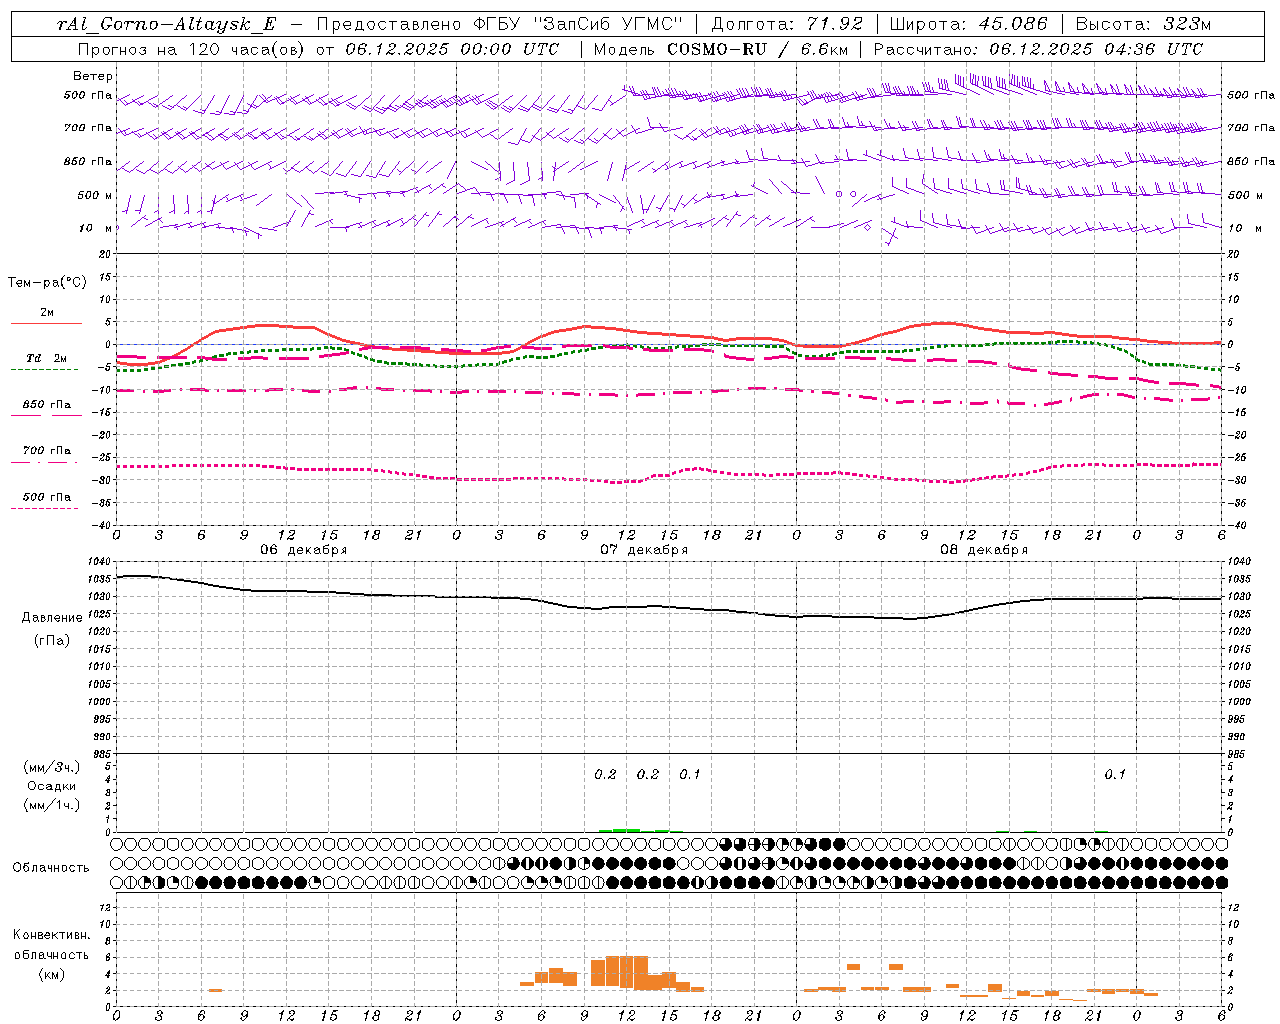Click the (гПа) unit under Давление
Image resolution: width=1280 pixels, height=1024 pixels.
pyautogui.click(x=52, y=640)
